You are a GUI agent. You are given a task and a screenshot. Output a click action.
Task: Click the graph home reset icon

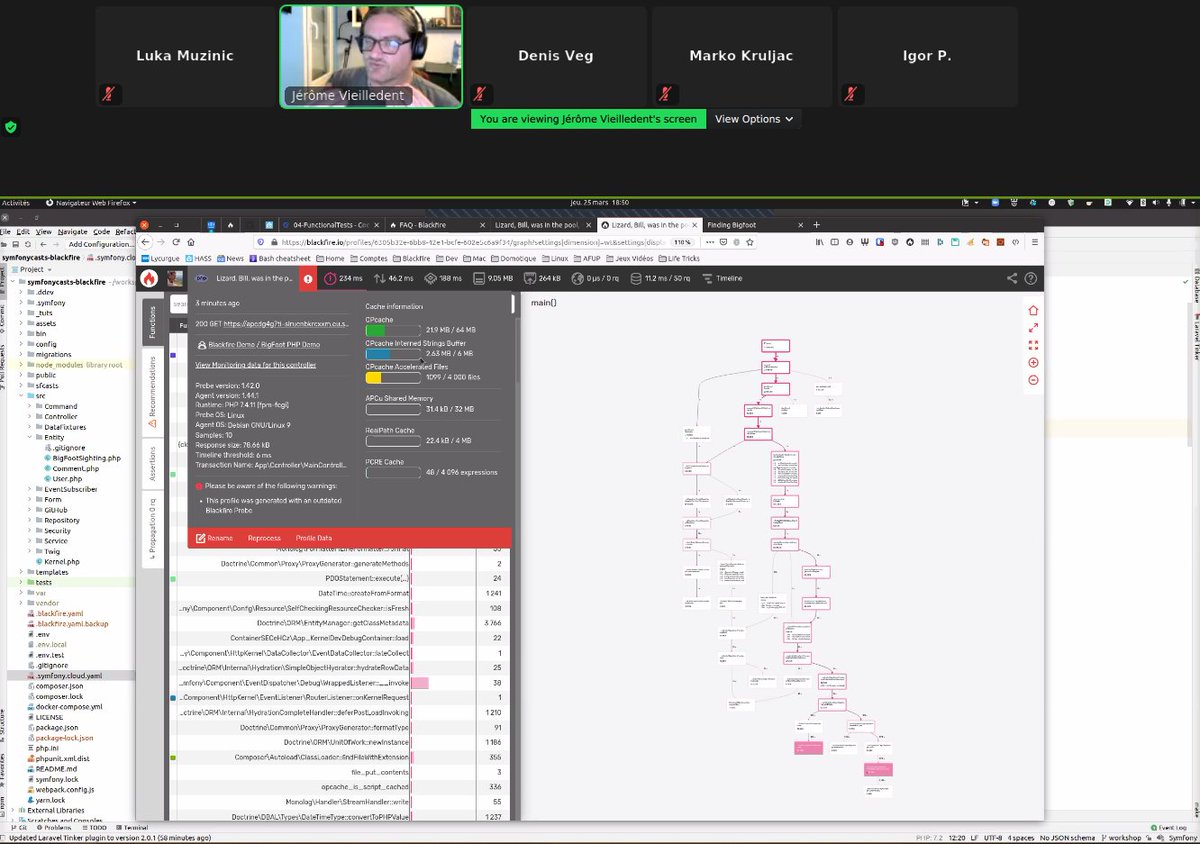pos(1033,311)
